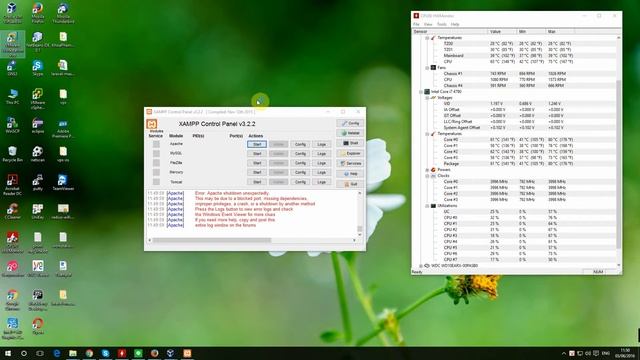Collapse the Intel Core i7 4790 node
640x360 pixels.
[421, 92]
